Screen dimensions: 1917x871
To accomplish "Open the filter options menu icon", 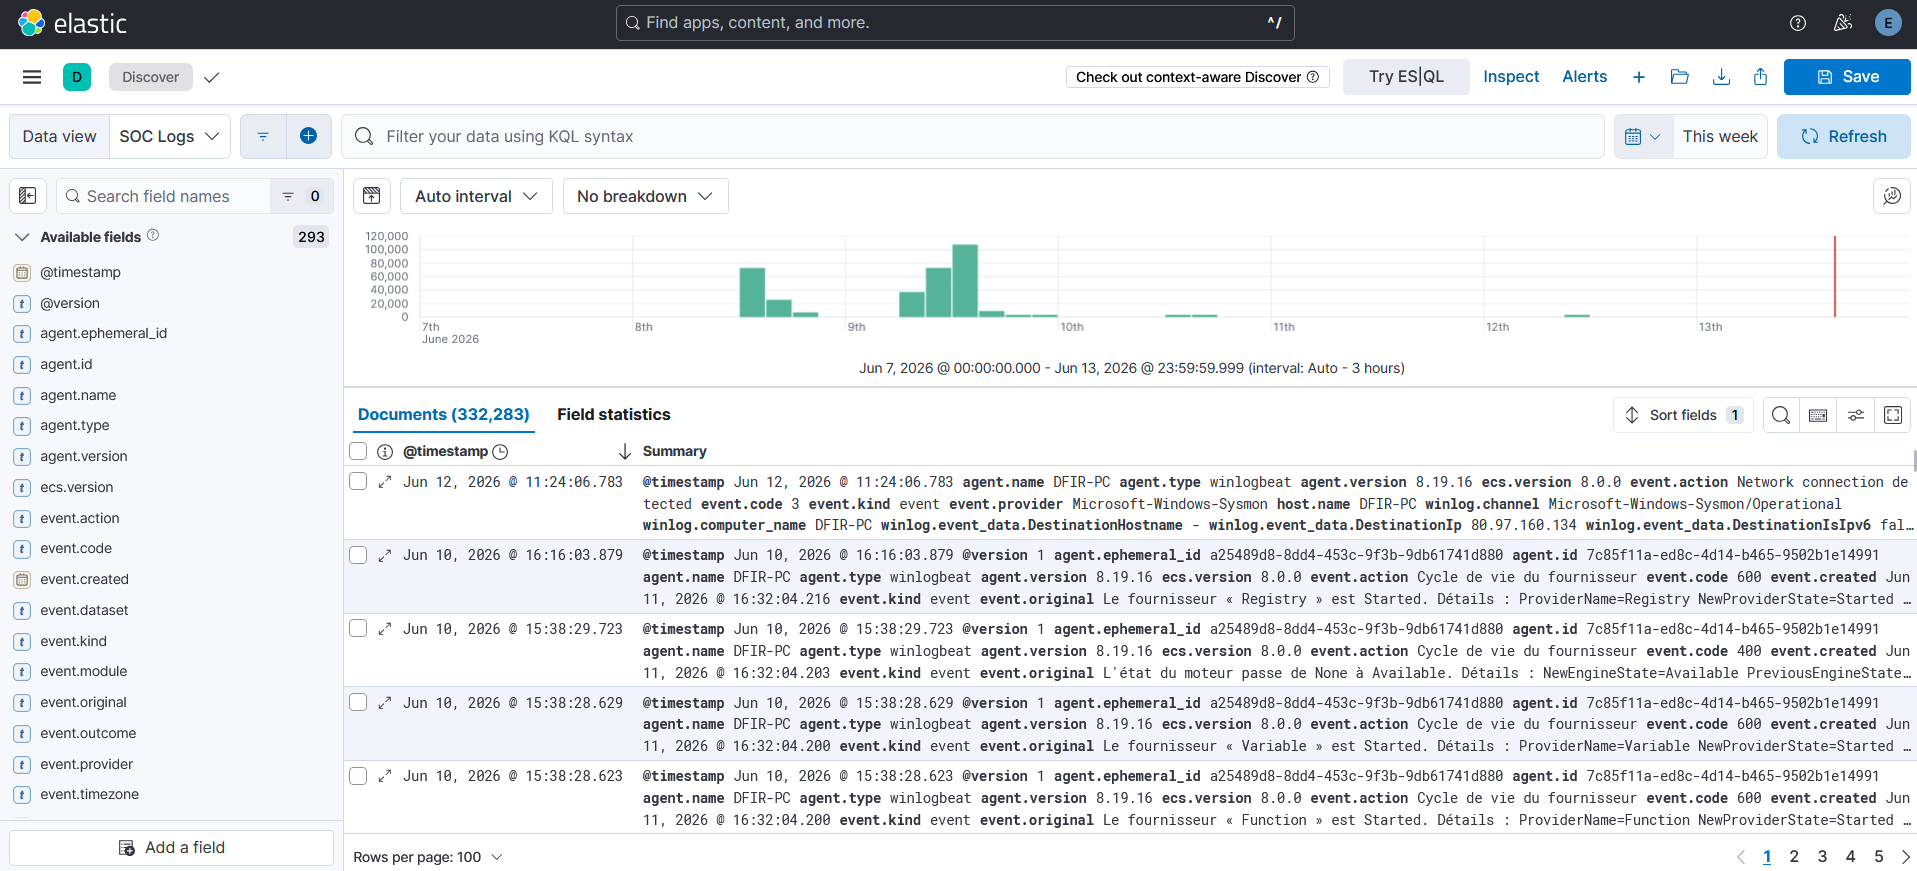I will pyautogui.click(x=263, y=136).
